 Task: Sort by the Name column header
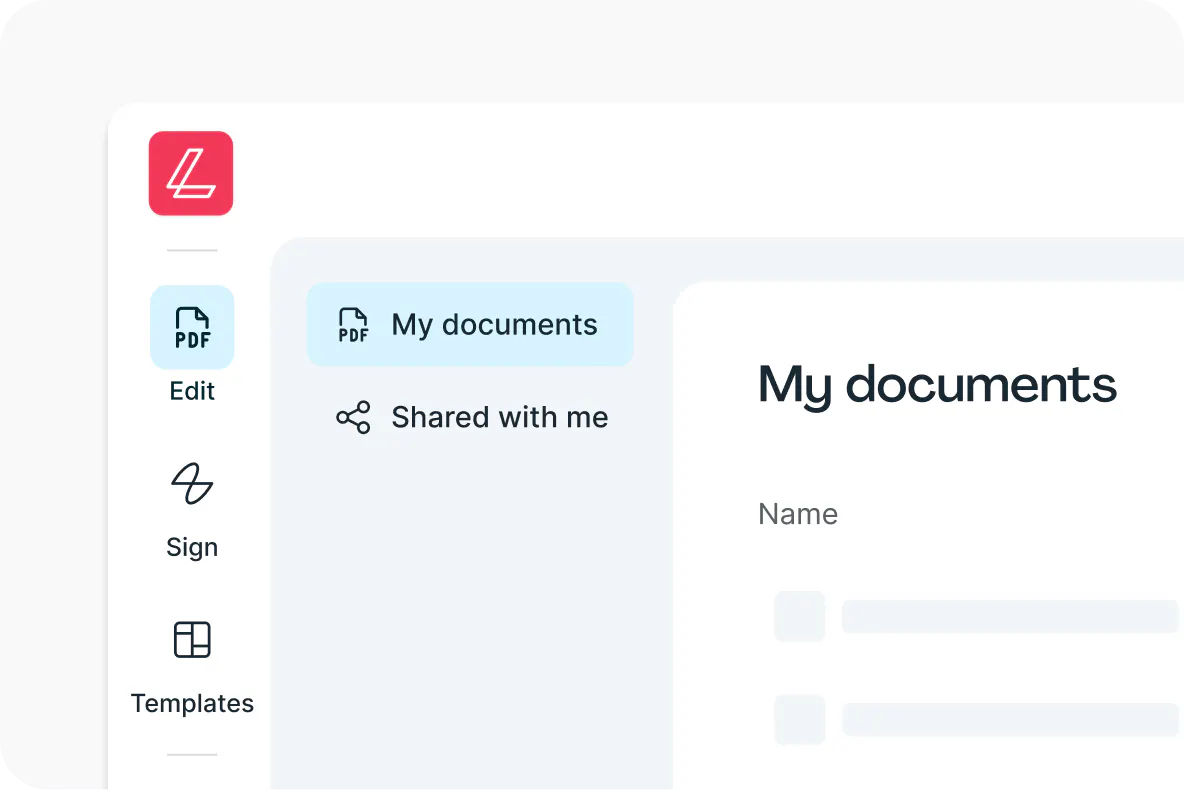[x=798, y=514]
